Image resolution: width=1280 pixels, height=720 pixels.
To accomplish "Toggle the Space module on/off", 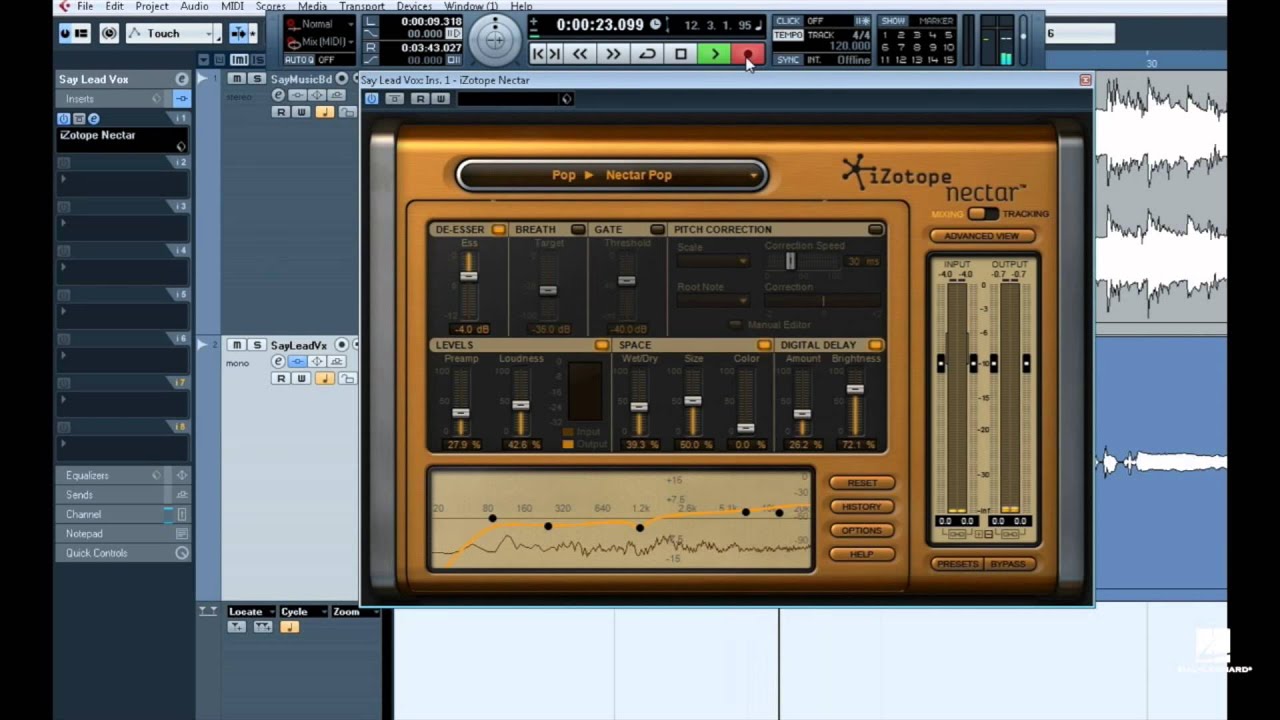I will (x=764, y=345).
